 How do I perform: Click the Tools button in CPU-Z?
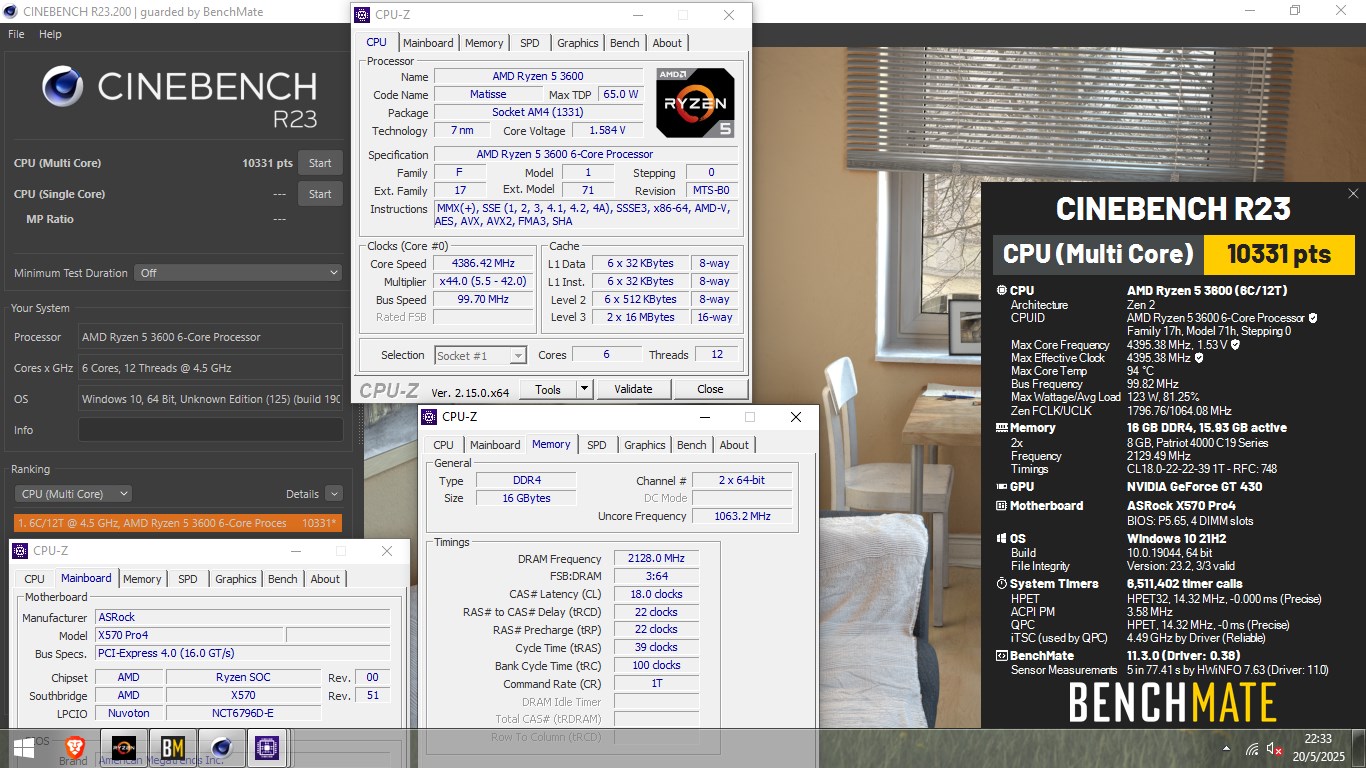click(548, 389)
